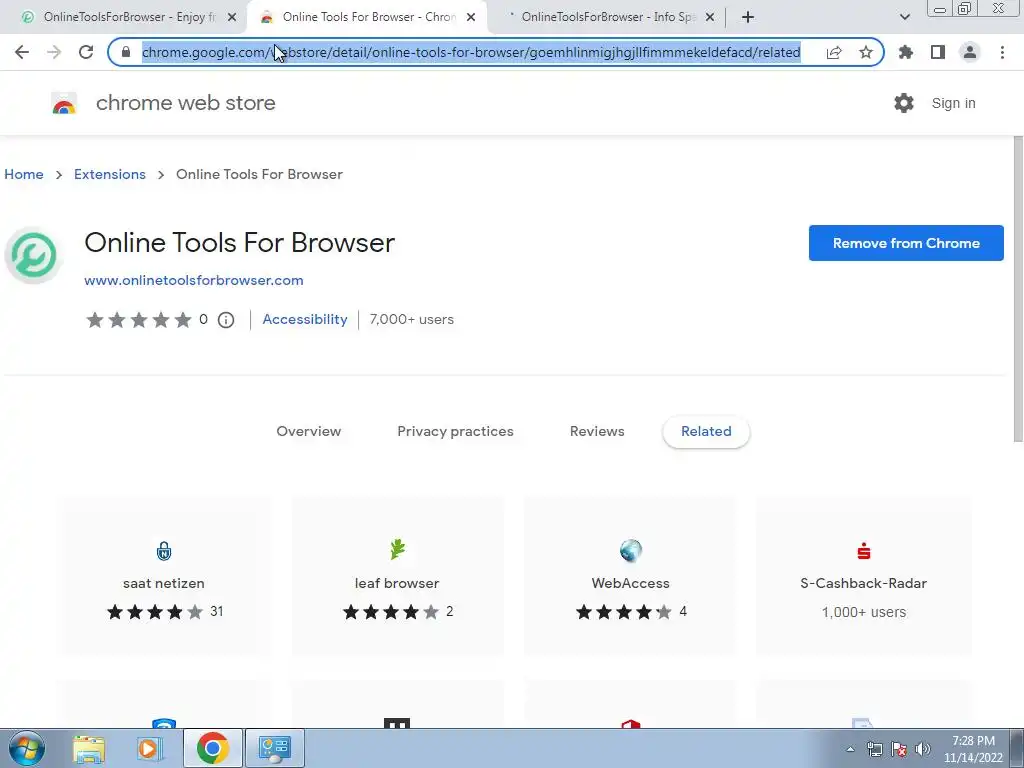Open the leaf browser extension card
The width and height of the screenshot is (1024, 768).
tap(397, 577)
